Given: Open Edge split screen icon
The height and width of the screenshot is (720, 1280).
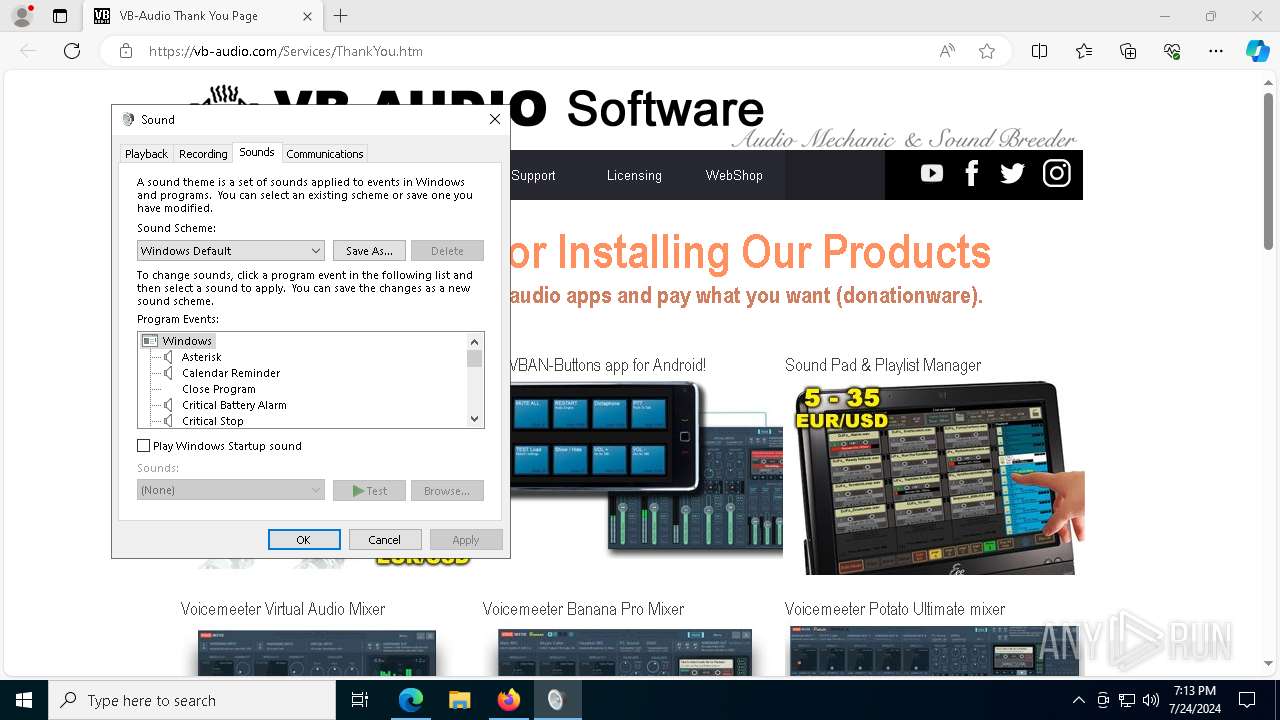Looking at the screenshot, I should [1039, 51].
